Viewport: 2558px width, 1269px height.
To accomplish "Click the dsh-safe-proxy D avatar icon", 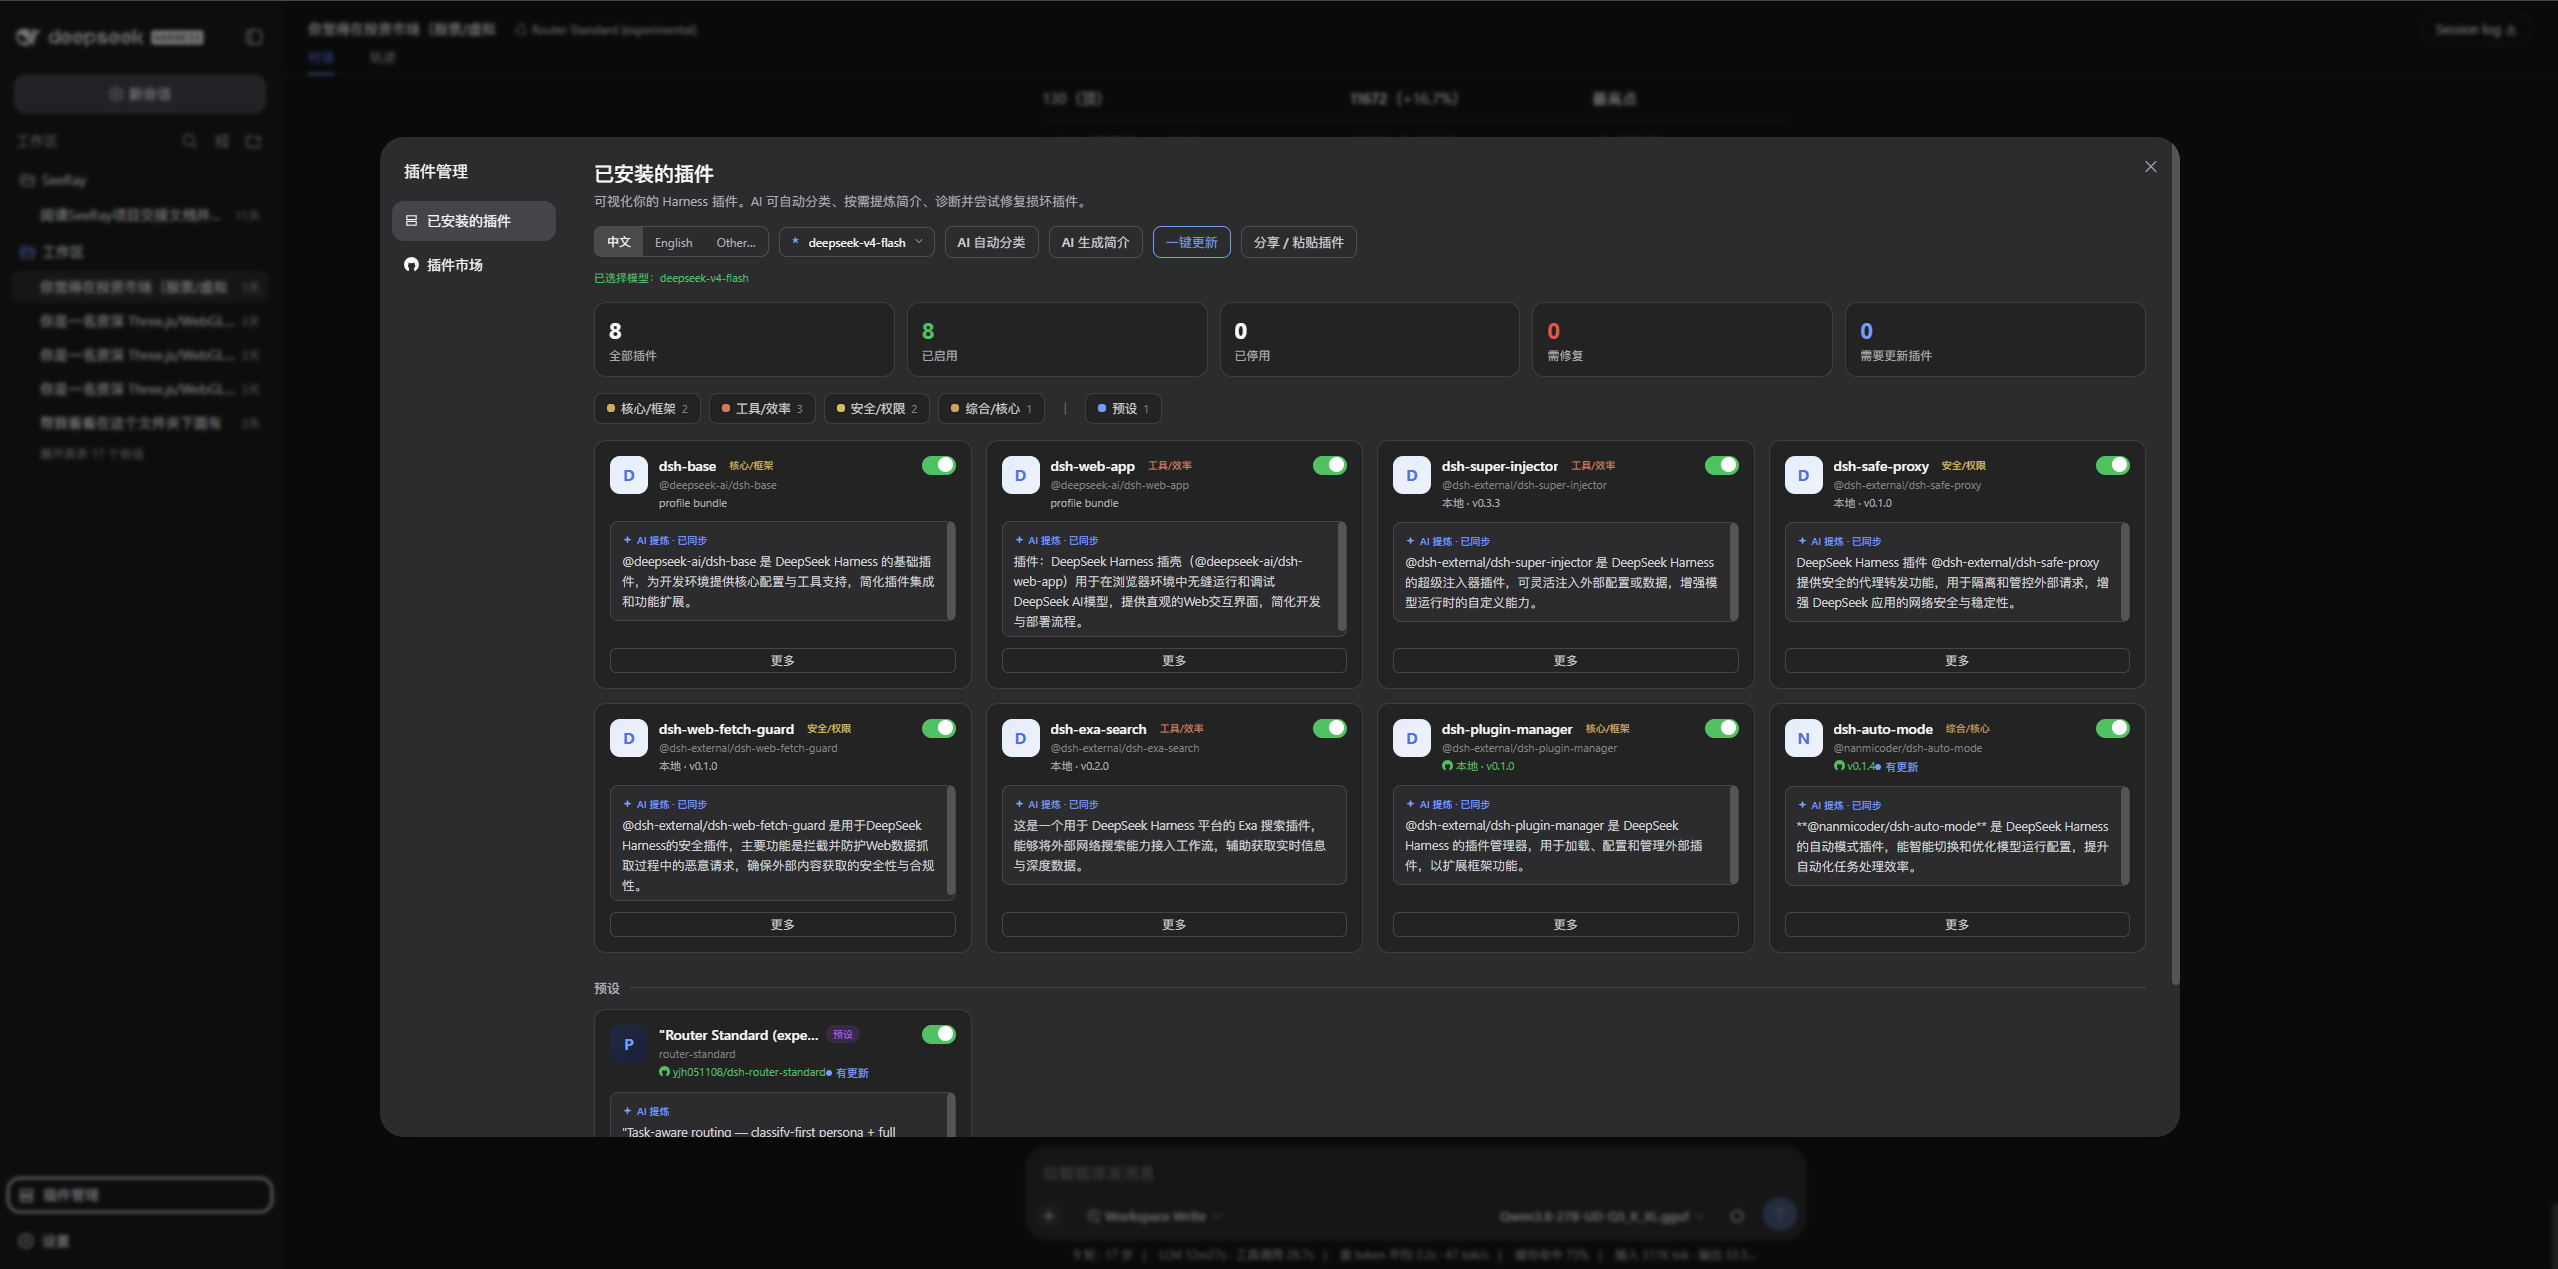I will [x=1803, y=475].
